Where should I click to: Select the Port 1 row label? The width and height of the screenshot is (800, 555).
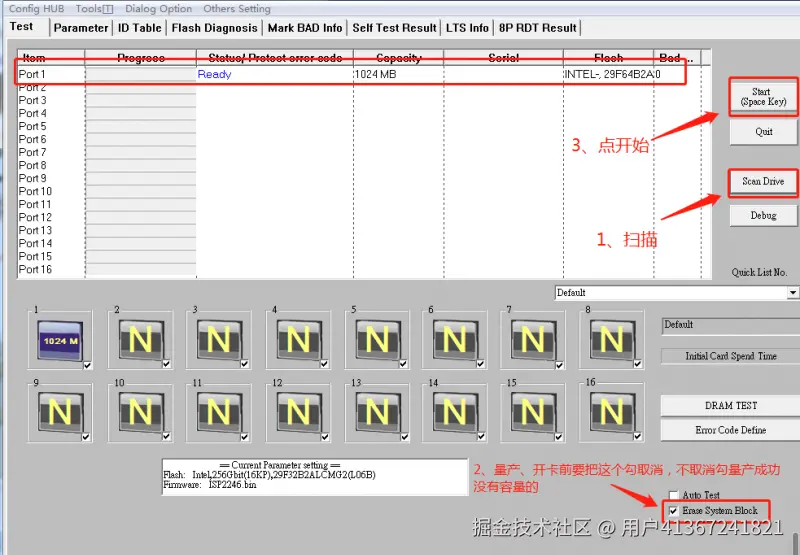click(x=32, y=74)
